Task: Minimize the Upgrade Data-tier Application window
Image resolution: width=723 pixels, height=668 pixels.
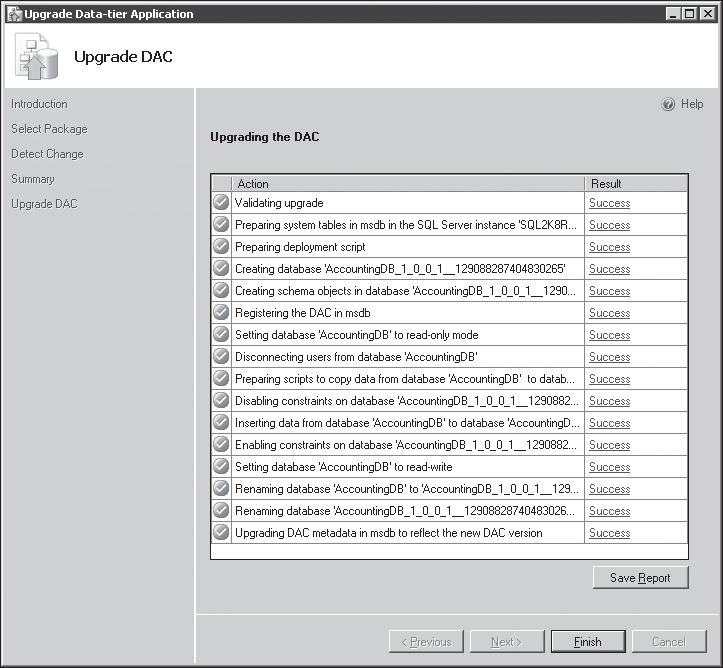Action: pos(673,14)
